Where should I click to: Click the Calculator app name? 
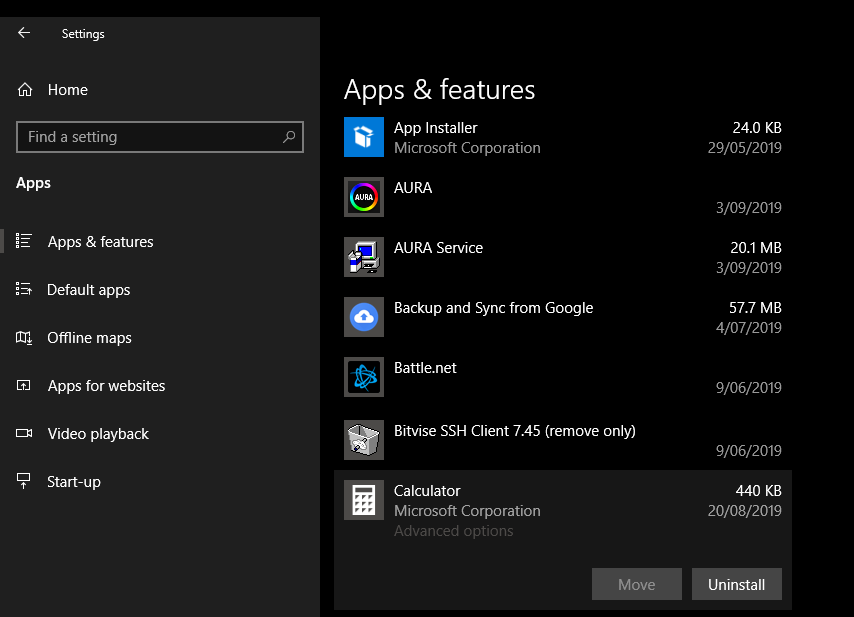click(x=427, y=491)
